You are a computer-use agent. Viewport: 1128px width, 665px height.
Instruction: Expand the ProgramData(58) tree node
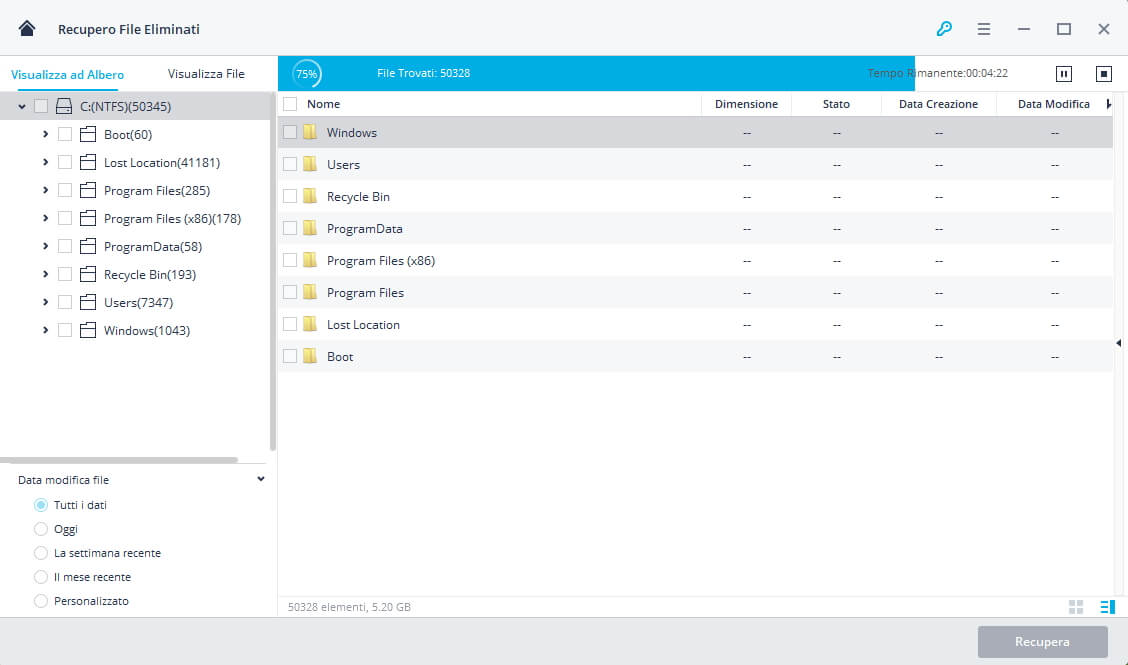[45, 247]
